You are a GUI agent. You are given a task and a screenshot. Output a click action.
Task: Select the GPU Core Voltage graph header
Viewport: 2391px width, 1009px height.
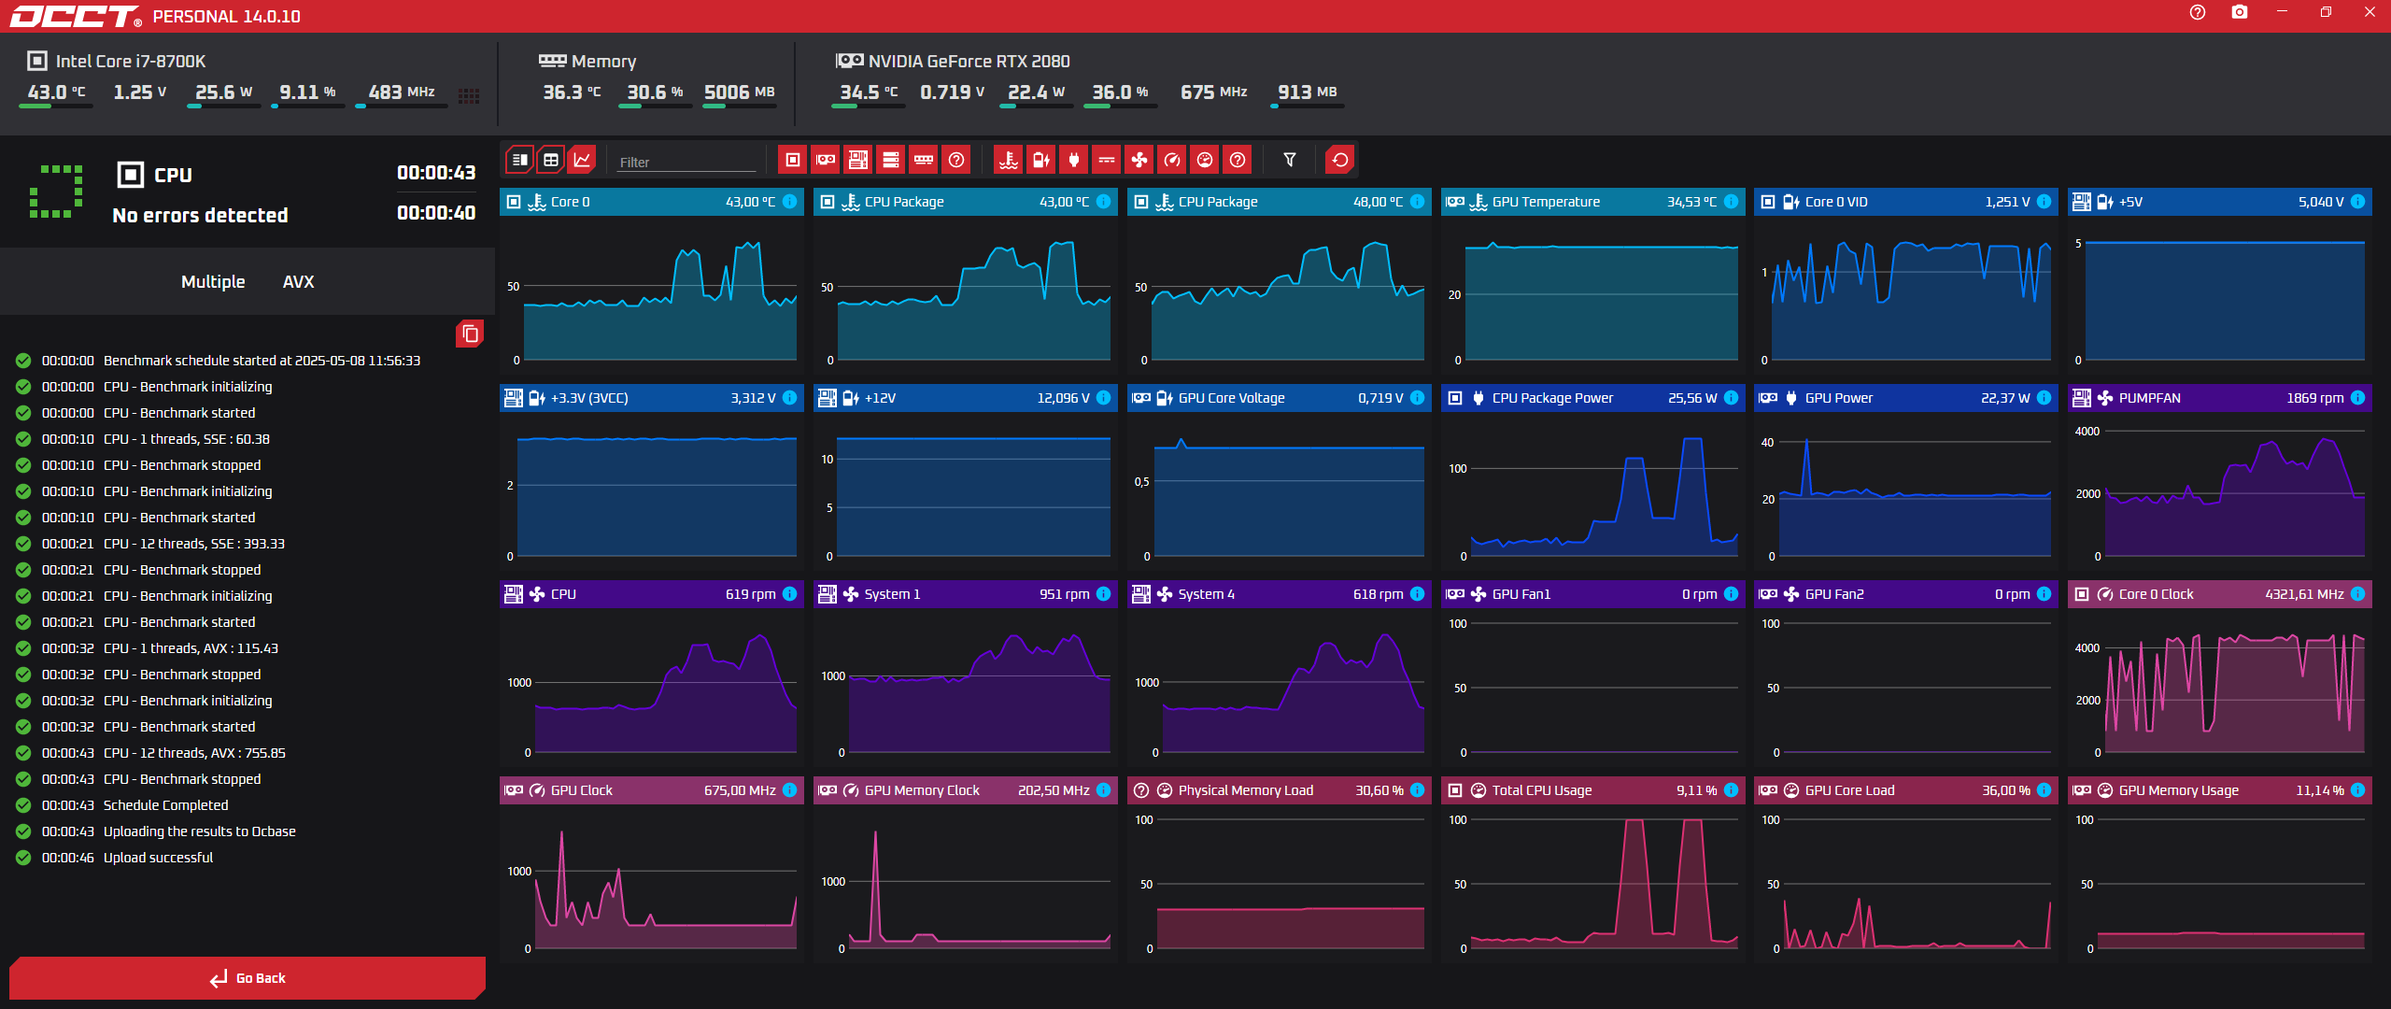[1279, 398]
